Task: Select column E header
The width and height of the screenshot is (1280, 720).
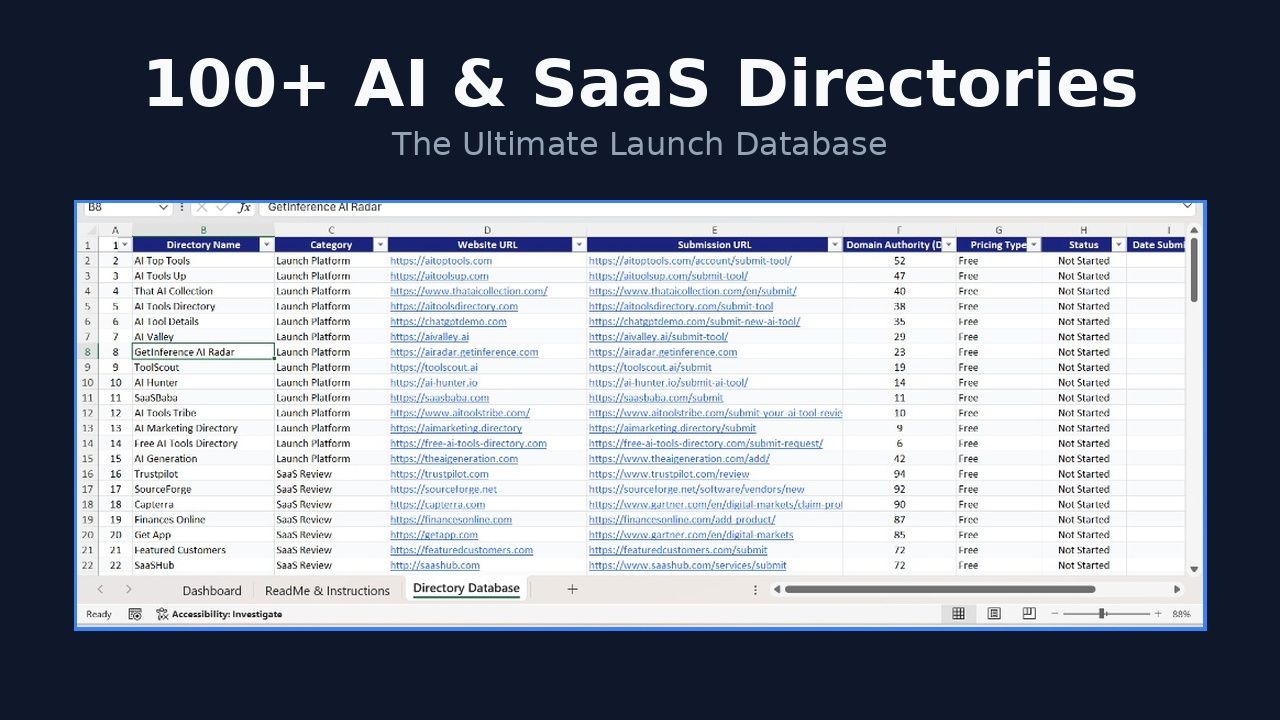Action: point(714,230)
